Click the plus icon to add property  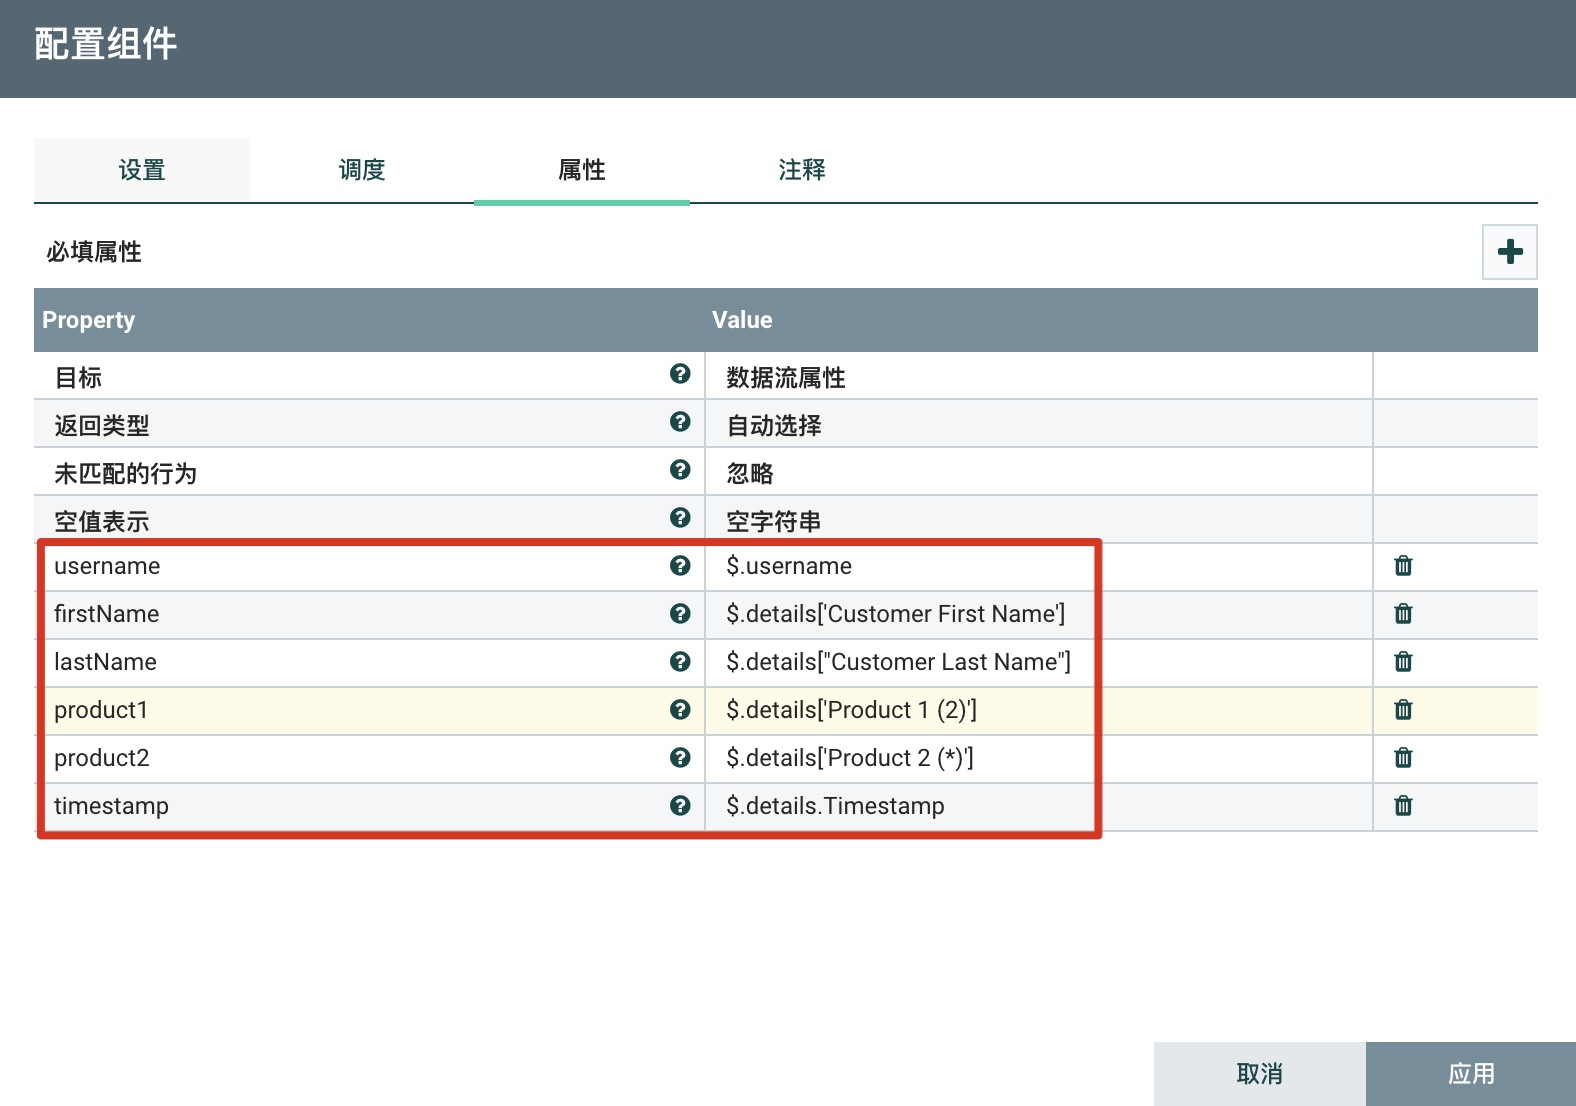click(1509, 252)
